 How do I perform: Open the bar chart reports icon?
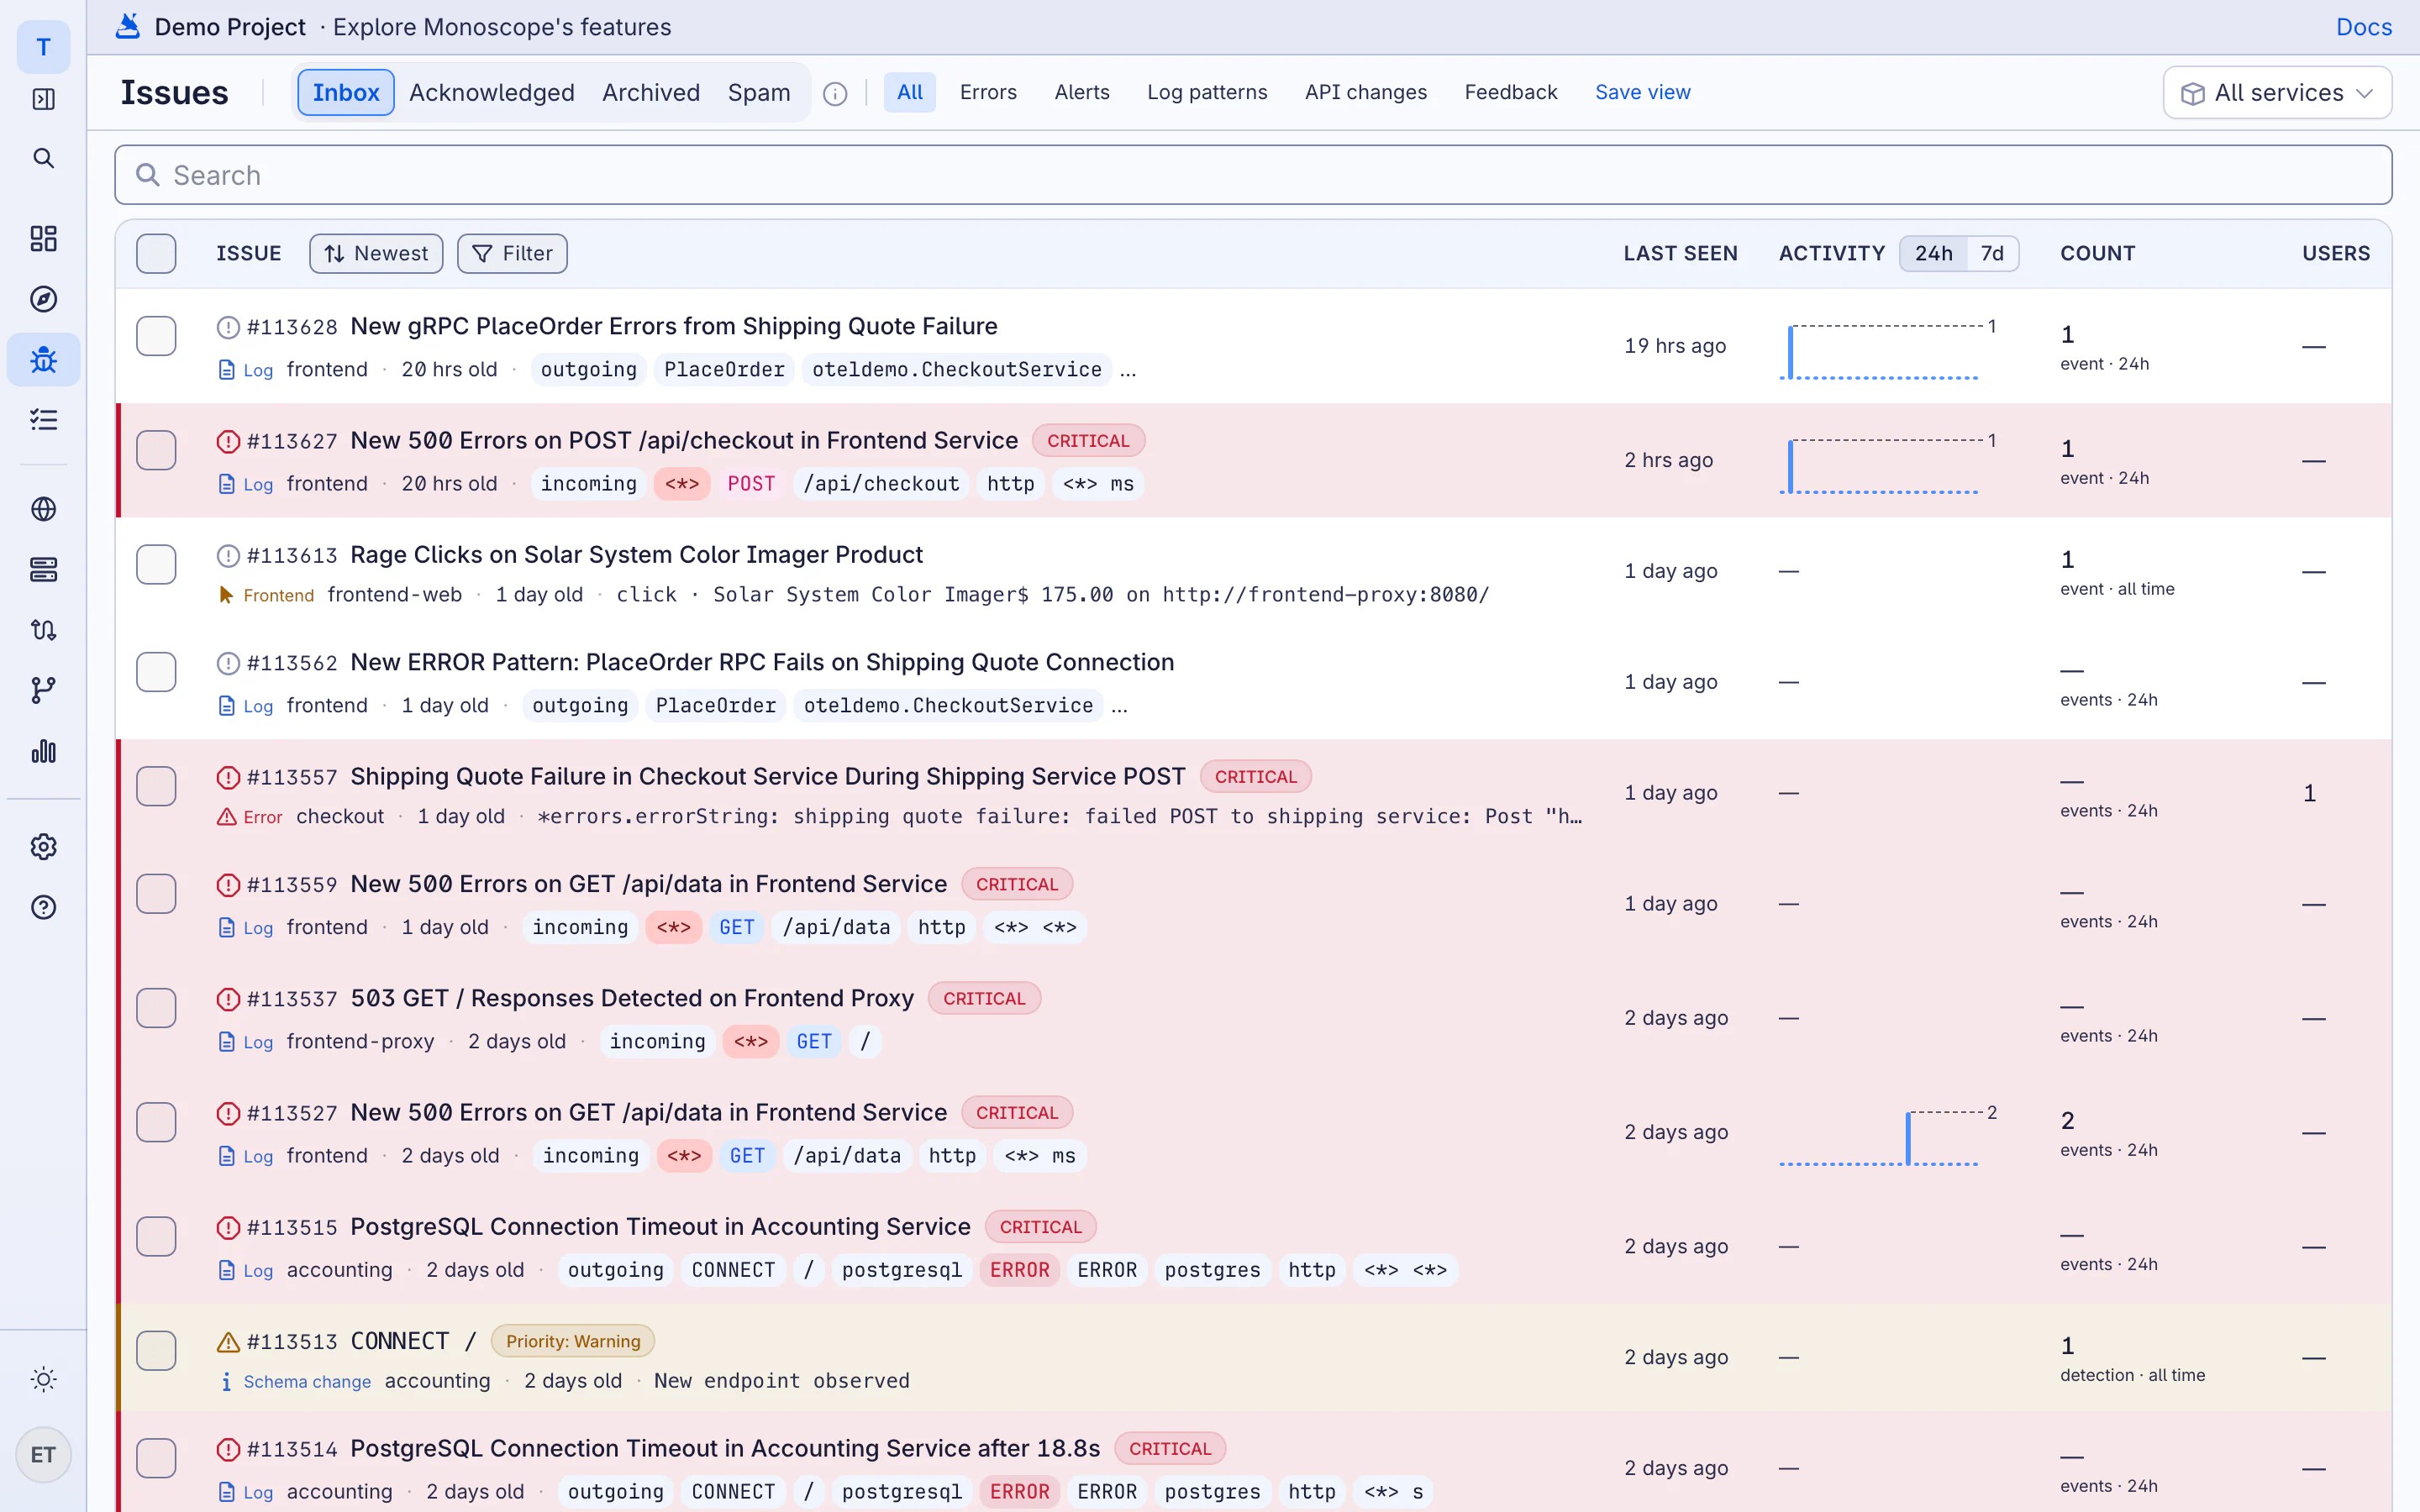43,751
